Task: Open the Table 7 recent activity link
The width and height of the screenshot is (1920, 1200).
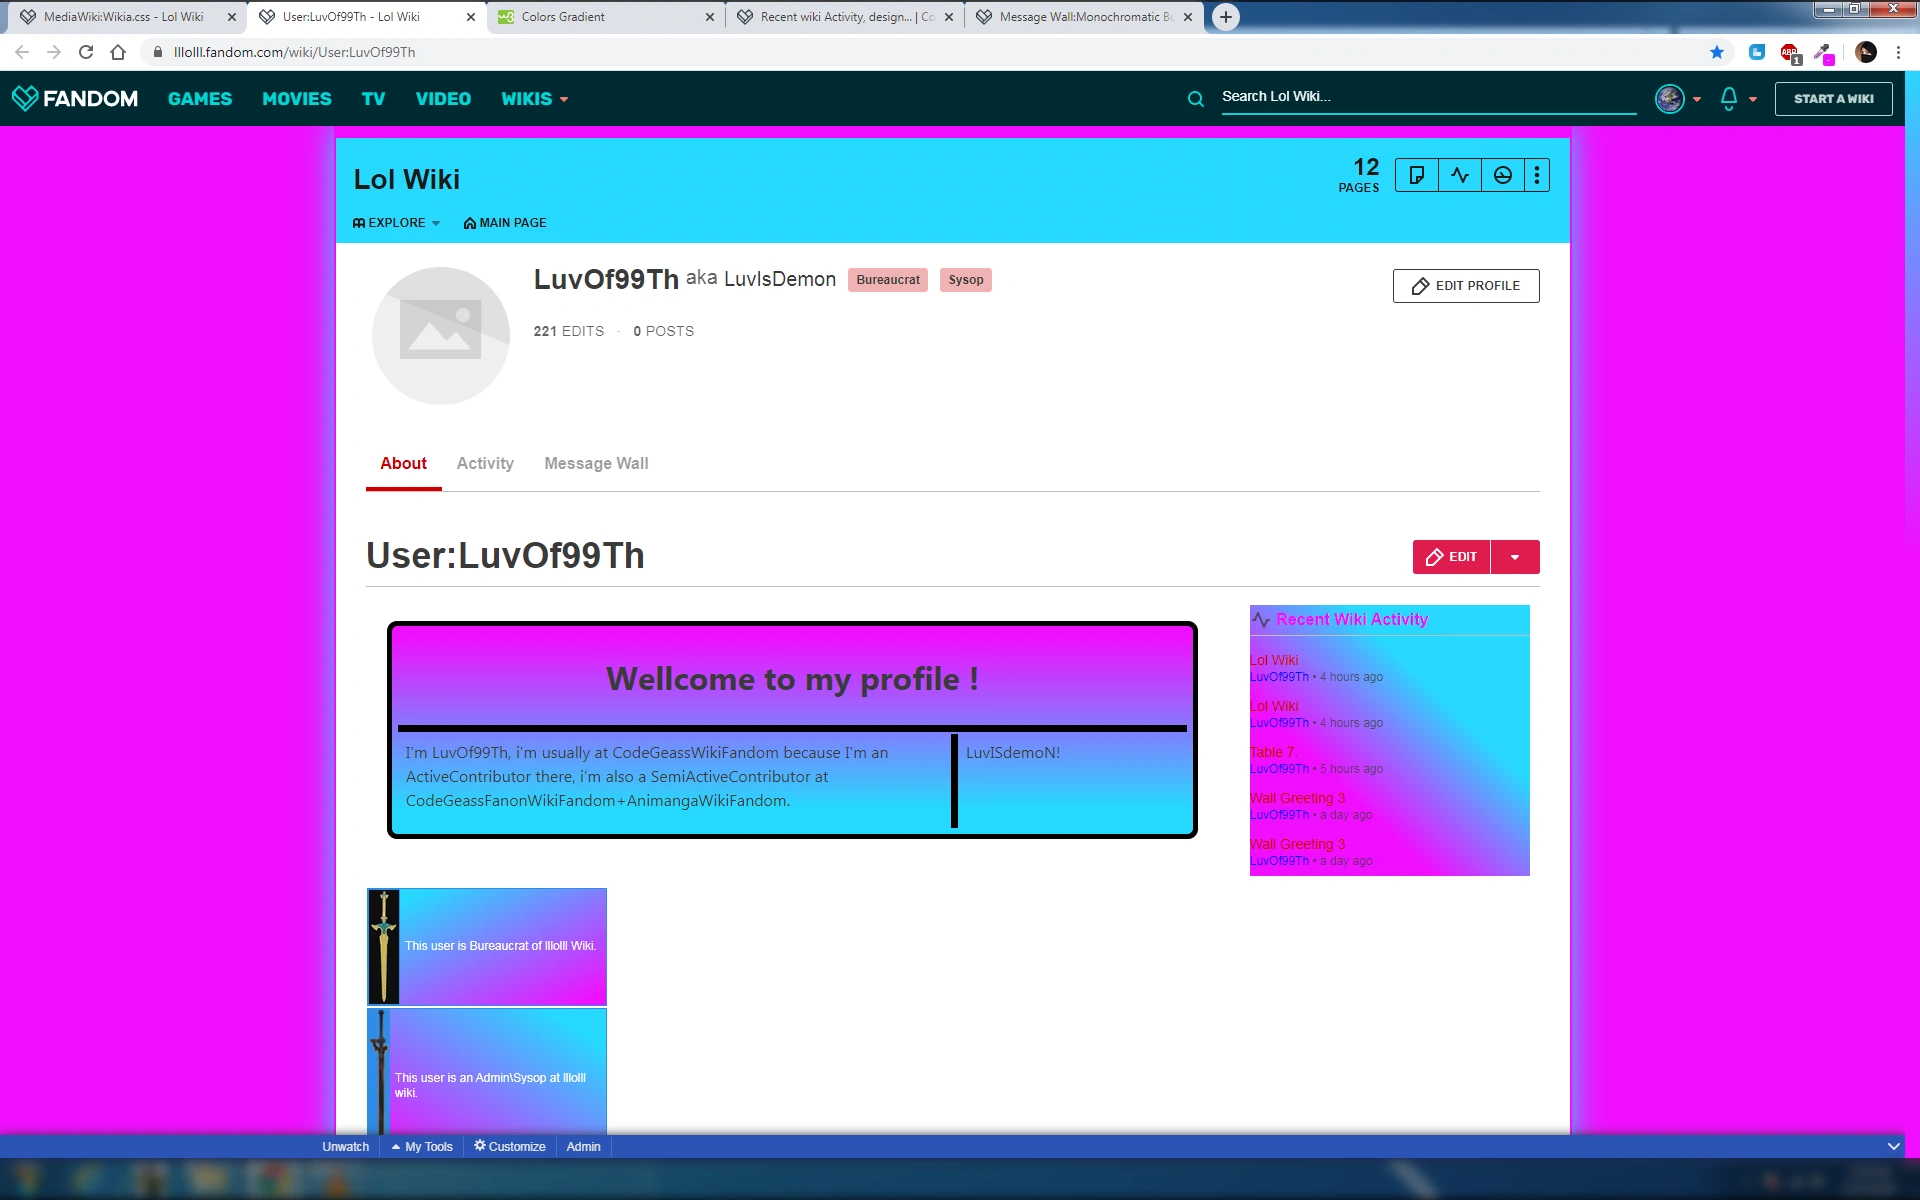Action: (1271, 752)
